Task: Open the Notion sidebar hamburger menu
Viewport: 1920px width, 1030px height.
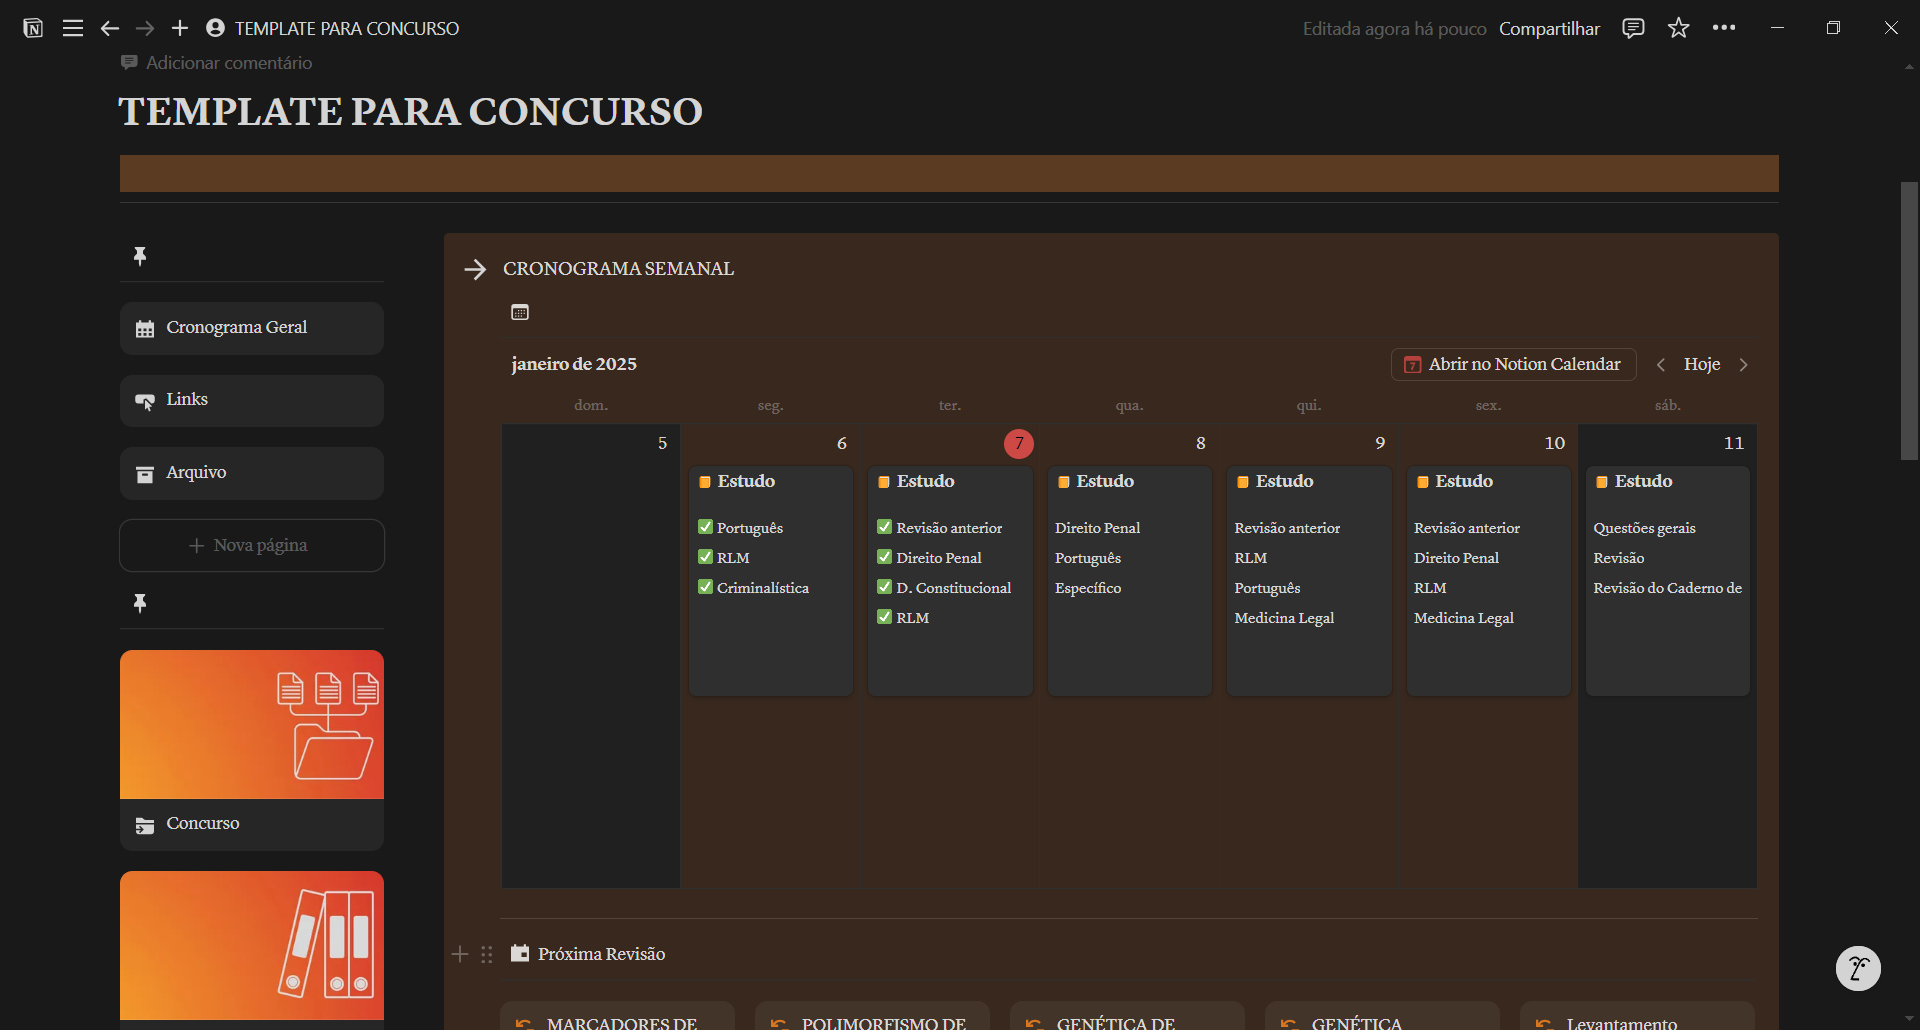Action: click(x=73, y=28)
